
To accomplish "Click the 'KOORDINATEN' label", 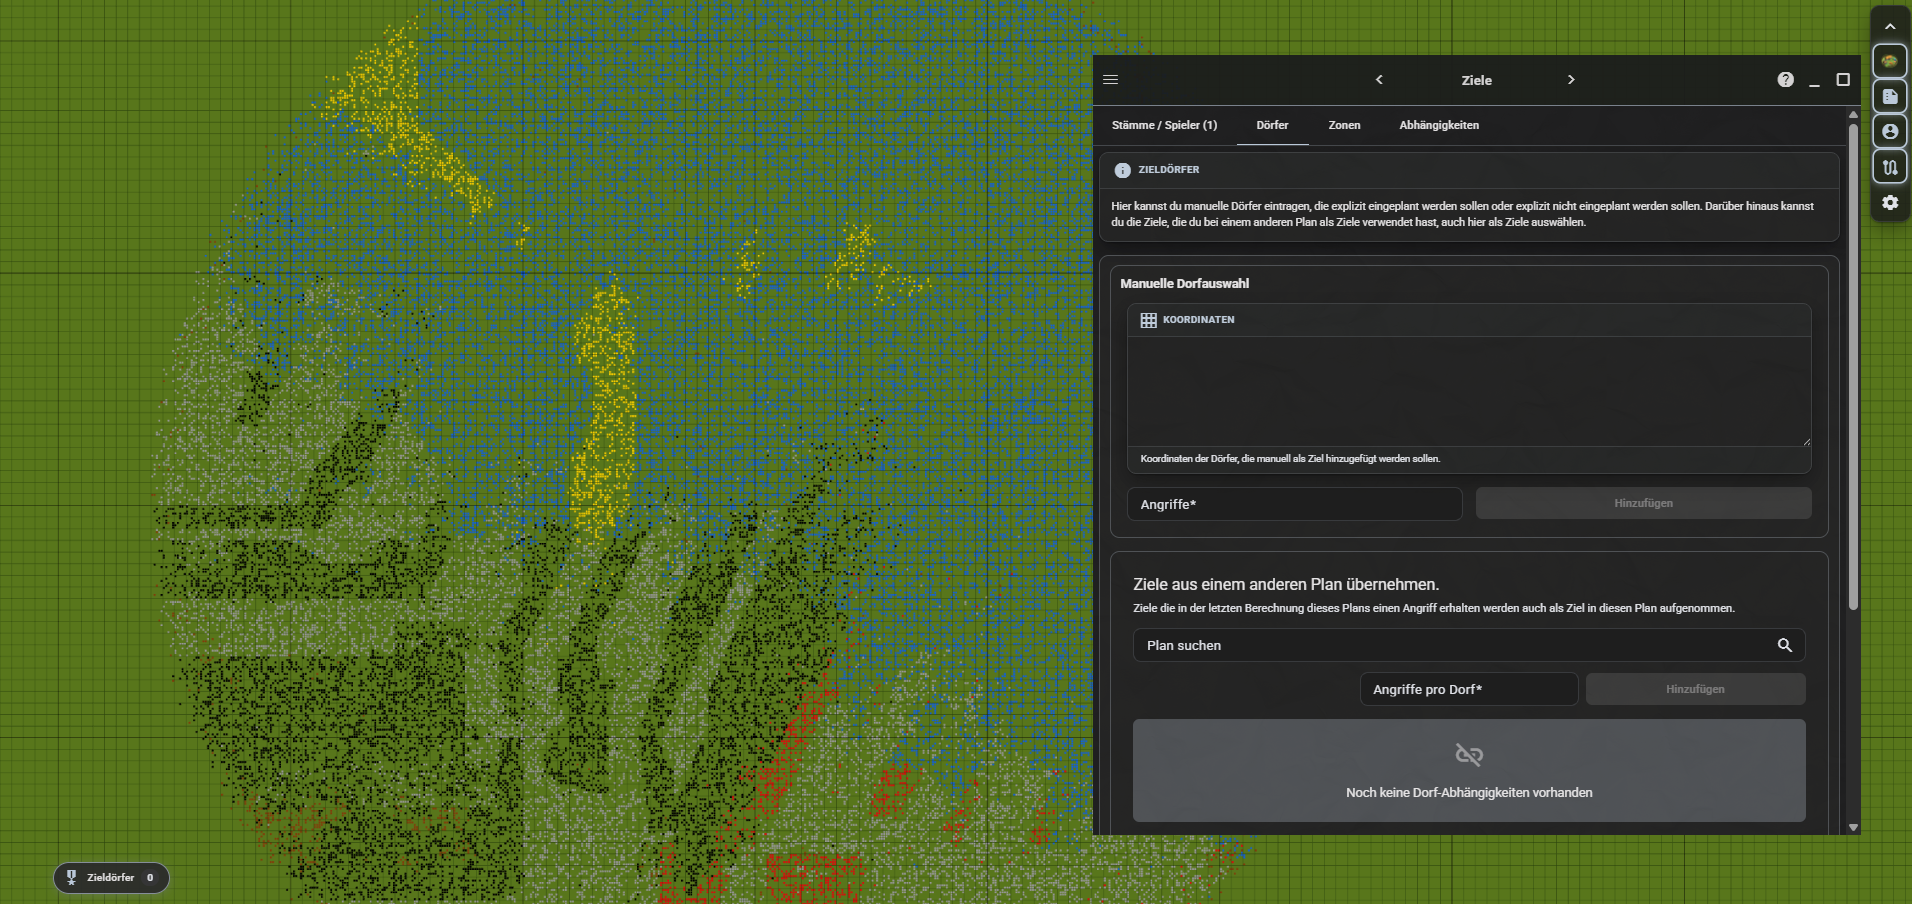I will coord(1198,320).
